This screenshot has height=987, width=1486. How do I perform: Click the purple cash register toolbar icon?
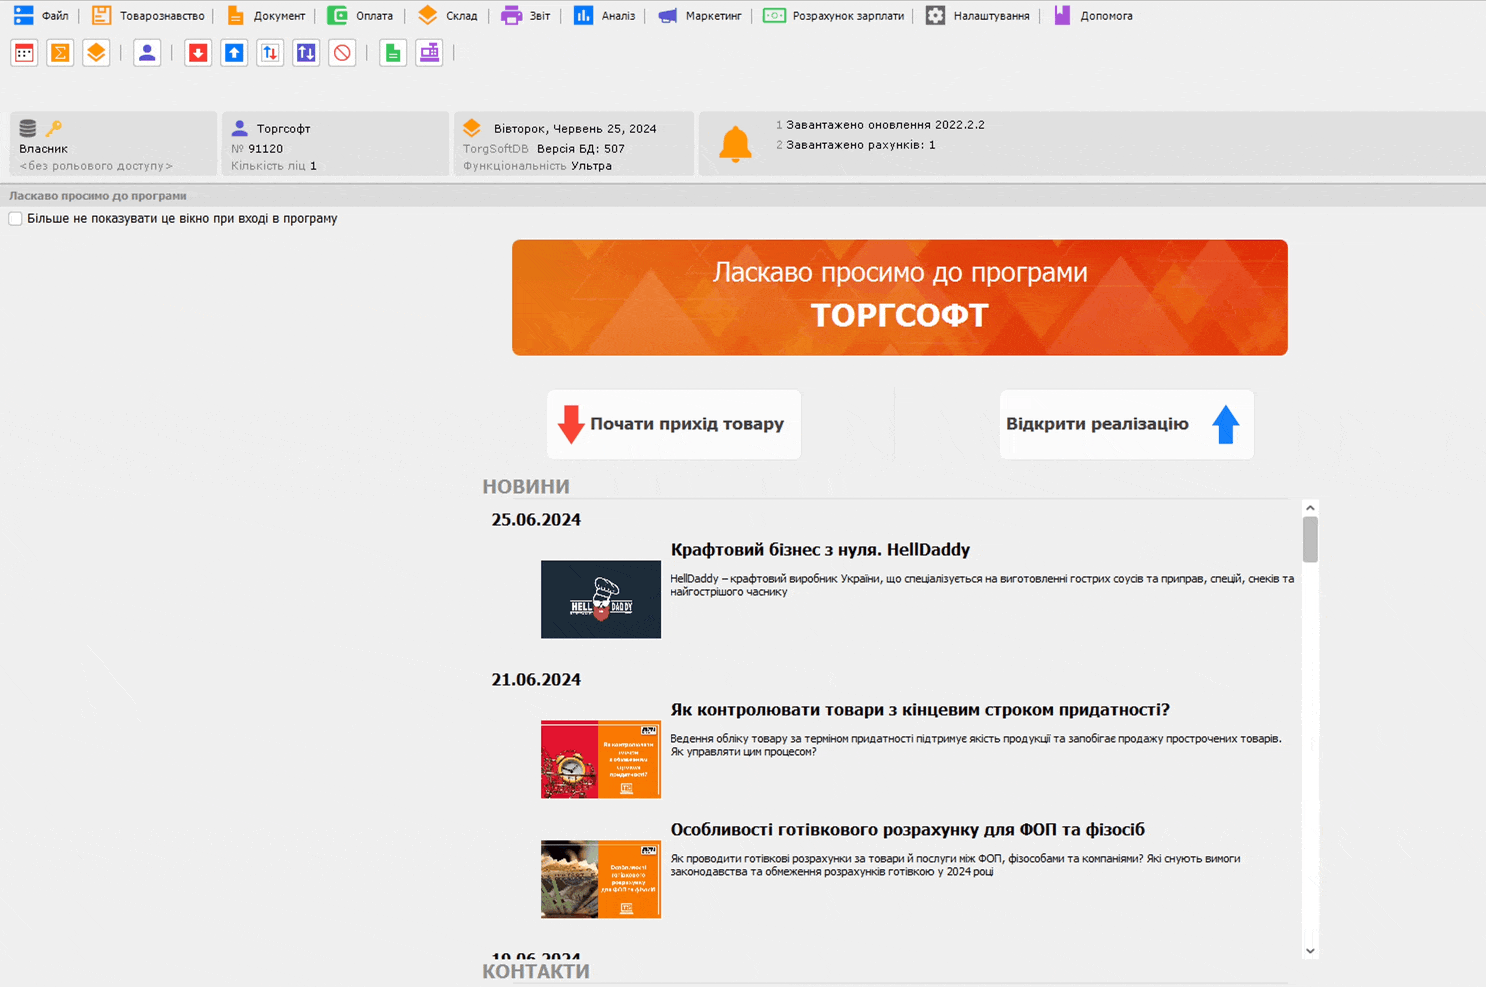(429, 53)
